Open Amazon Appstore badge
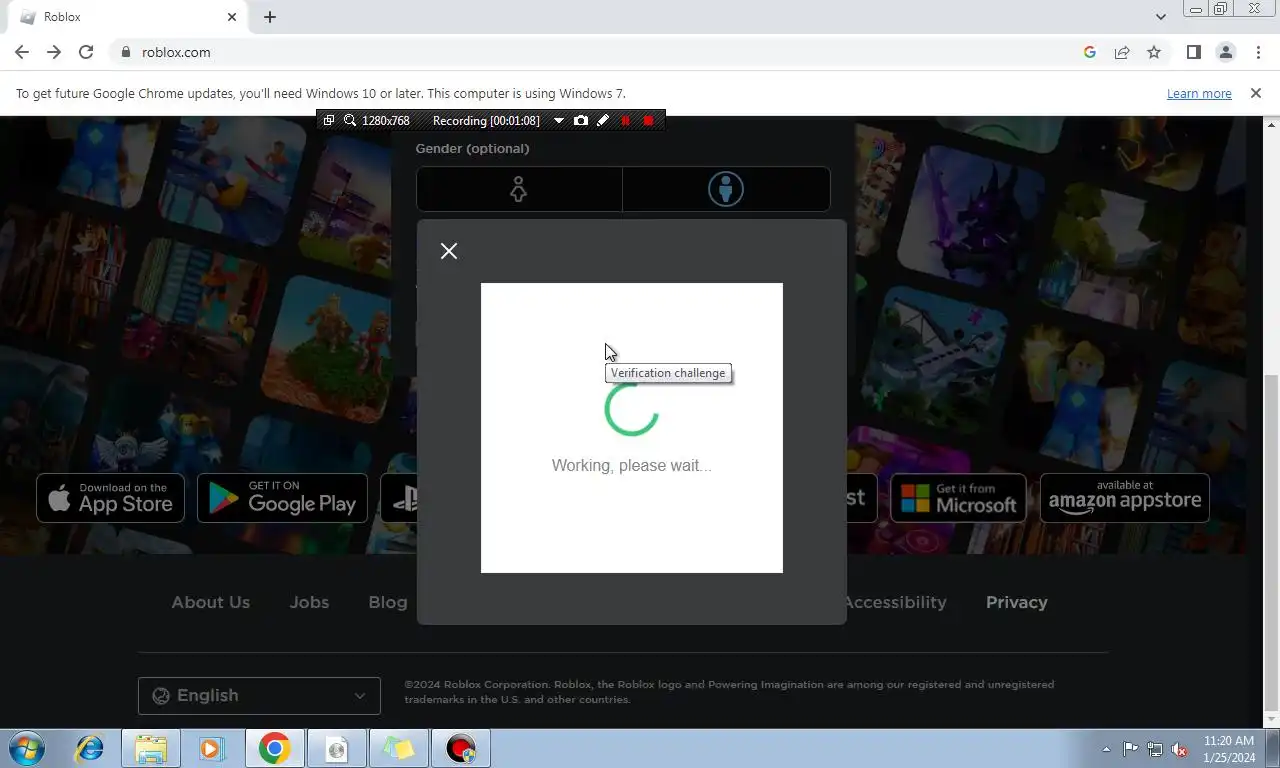 point(1125,498)
